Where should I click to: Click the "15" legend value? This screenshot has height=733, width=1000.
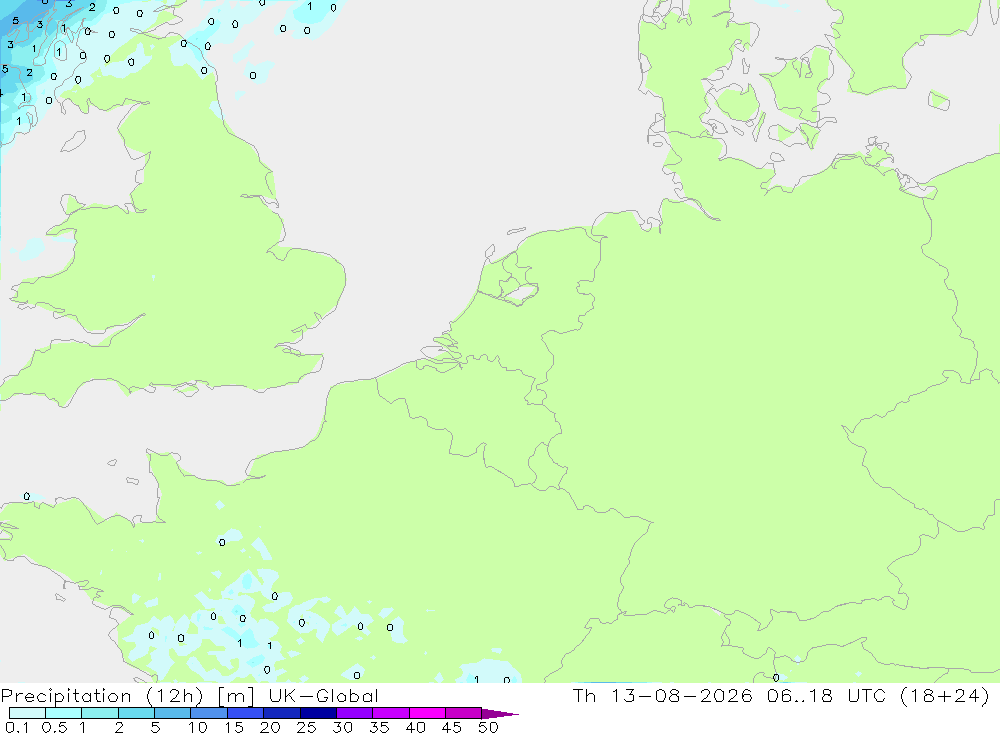point(234,727)
